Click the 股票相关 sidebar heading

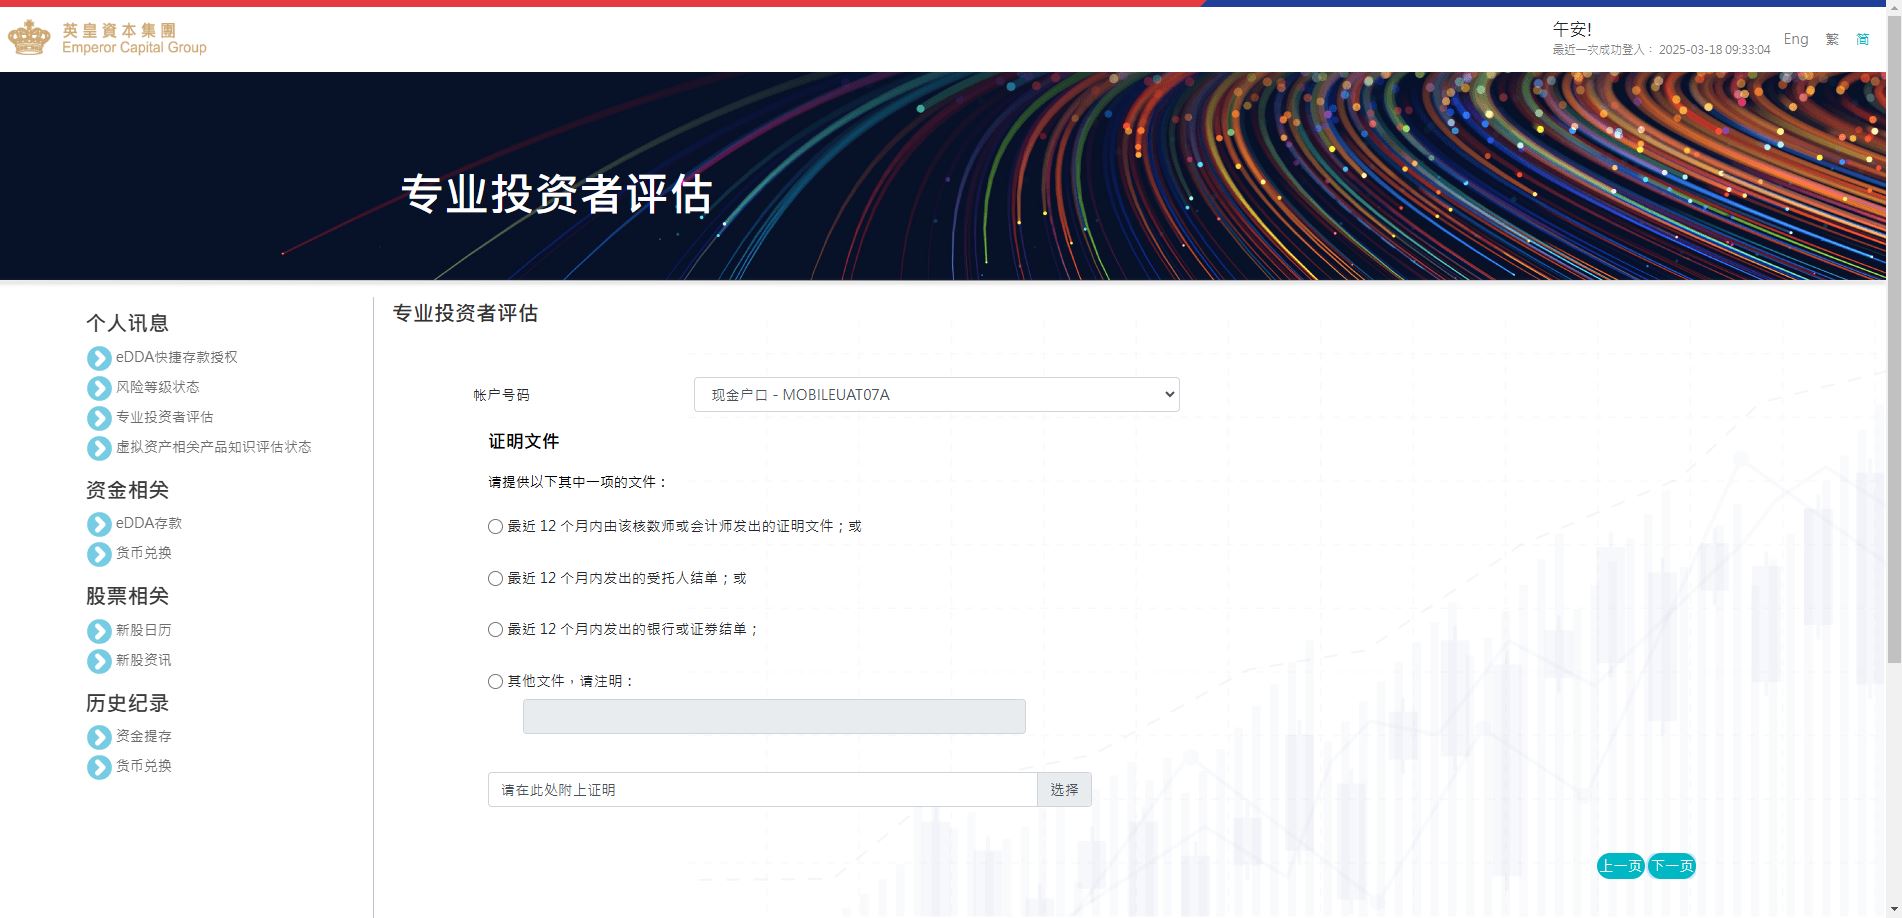click(127, 596)
